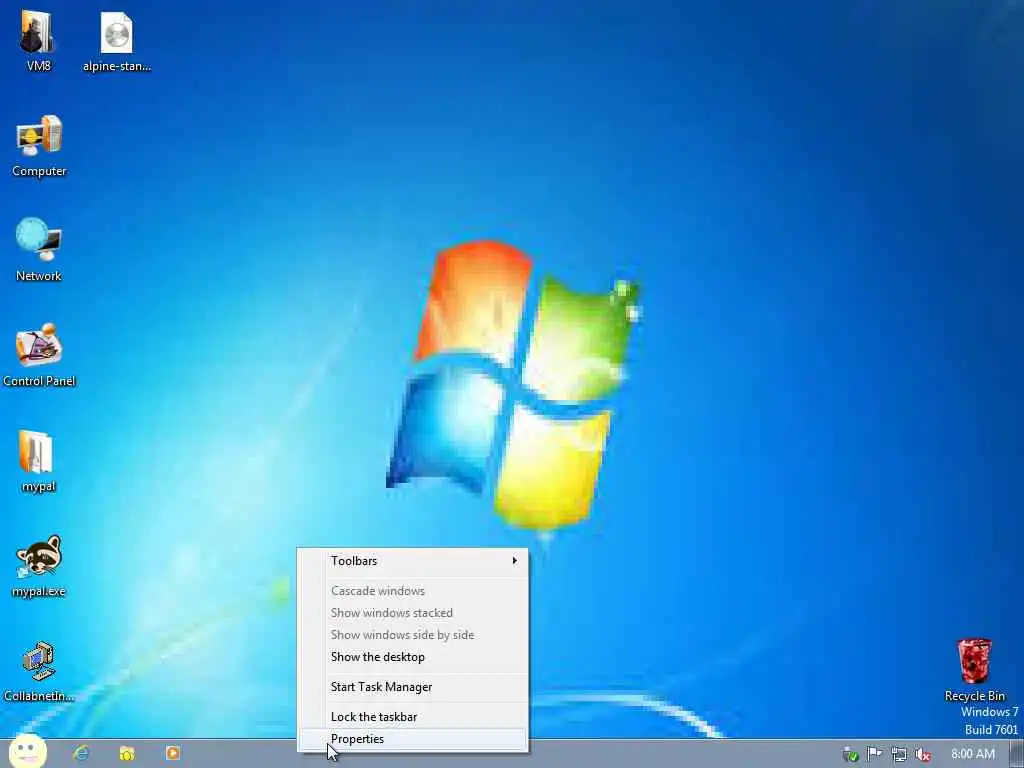
Task: Expand the Toolbars submenu
Action: pos(412,561)
